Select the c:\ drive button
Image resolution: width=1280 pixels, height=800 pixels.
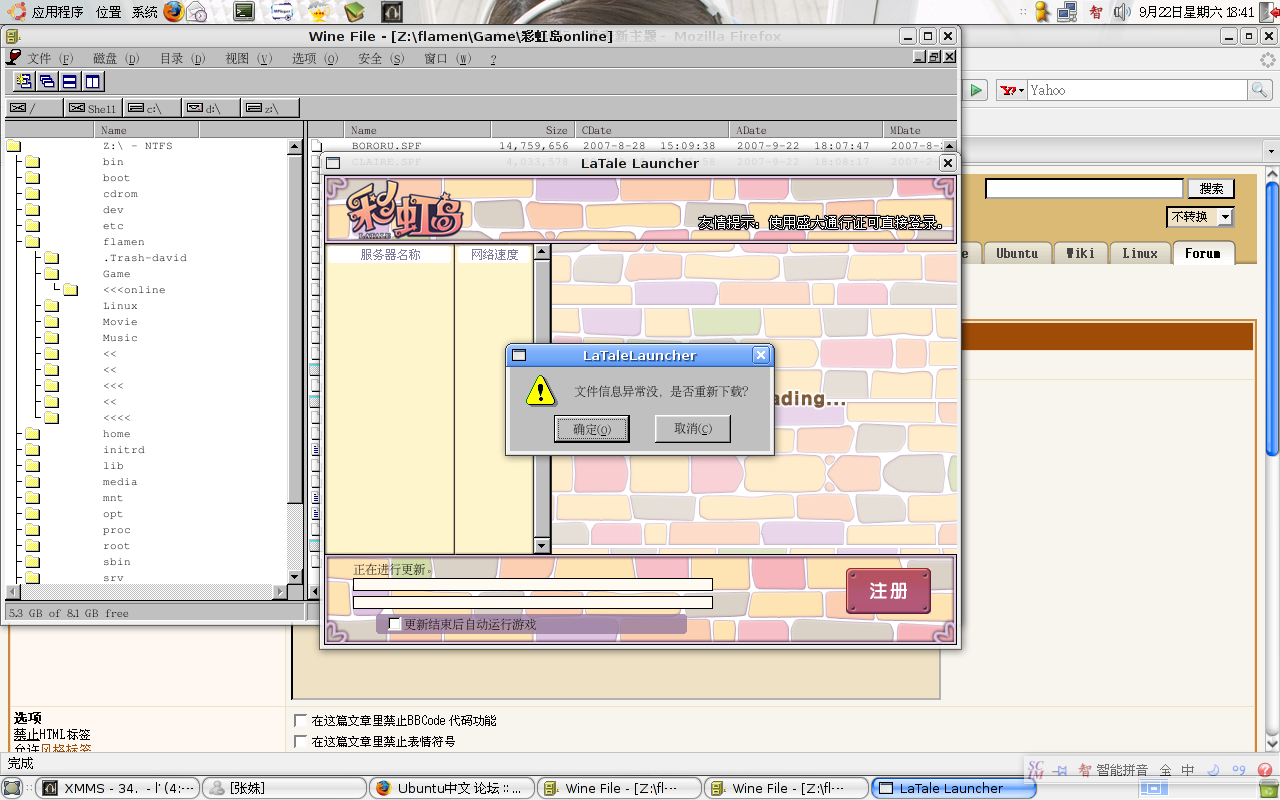[150, 107]
